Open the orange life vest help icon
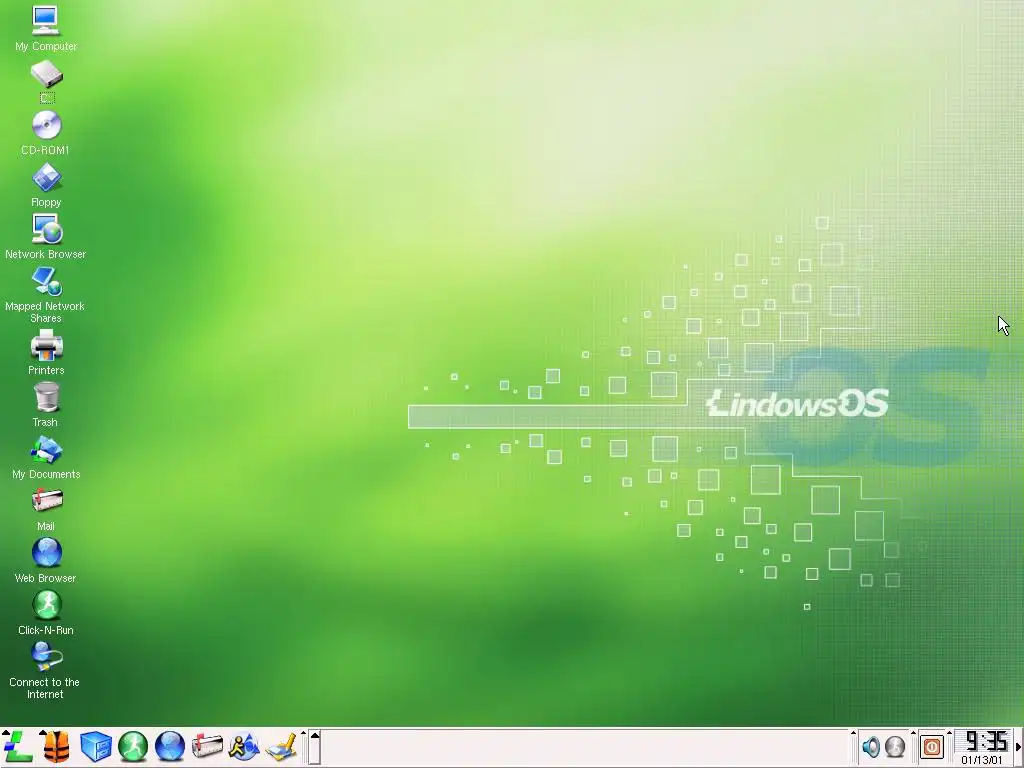Image resolution: width=1024 pixels, height=768 pixels. [56, 746]
